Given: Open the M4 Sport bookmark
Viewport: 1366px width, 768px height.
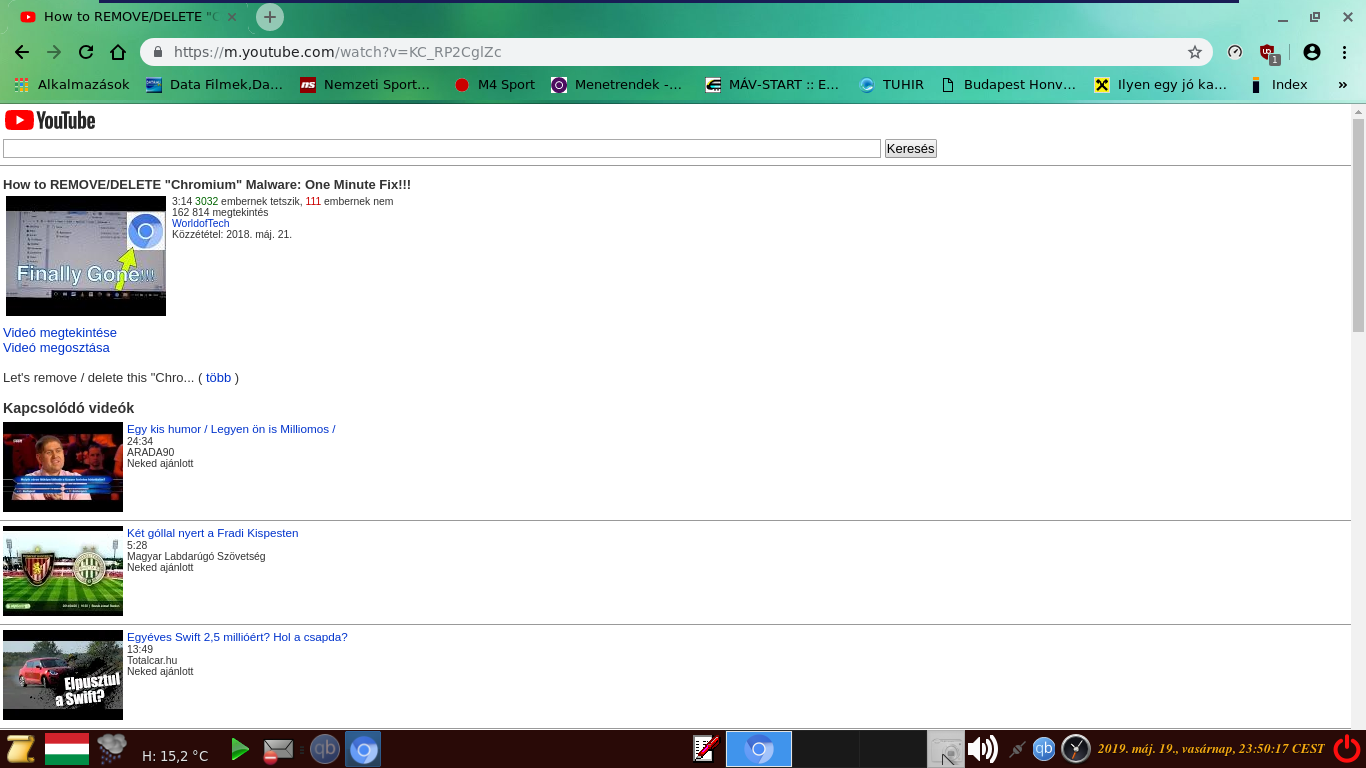Looking at the screenshot, I should coord(494,85).
